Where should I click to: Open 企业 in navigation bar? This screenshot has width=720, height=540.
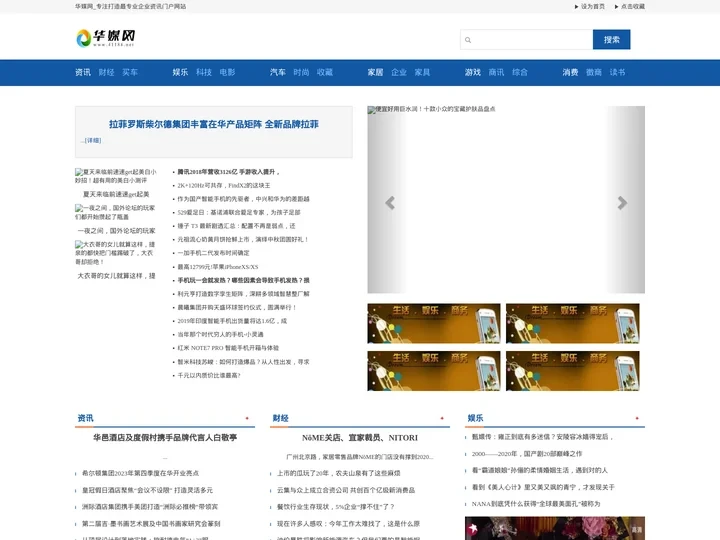tap(399, 72)
